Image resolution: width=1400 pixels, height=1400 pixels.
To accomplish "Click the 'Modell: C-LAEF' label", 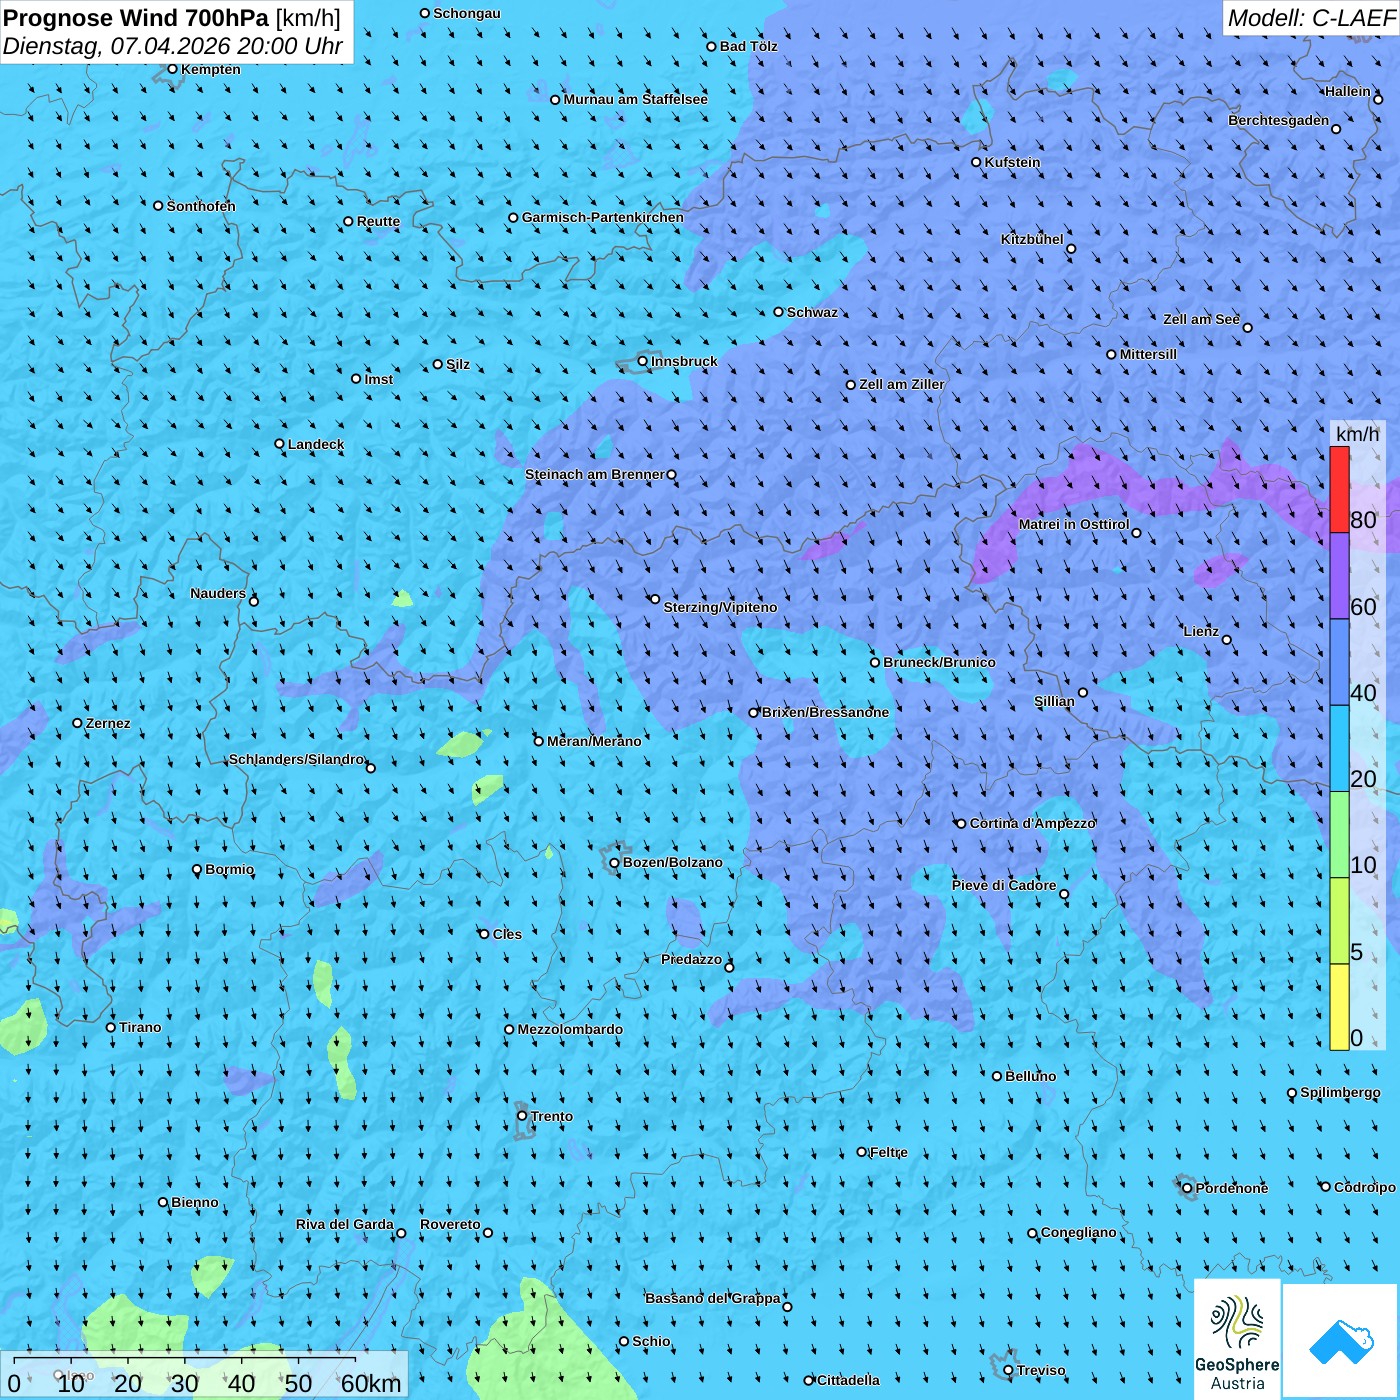I will pos(1311,17).
